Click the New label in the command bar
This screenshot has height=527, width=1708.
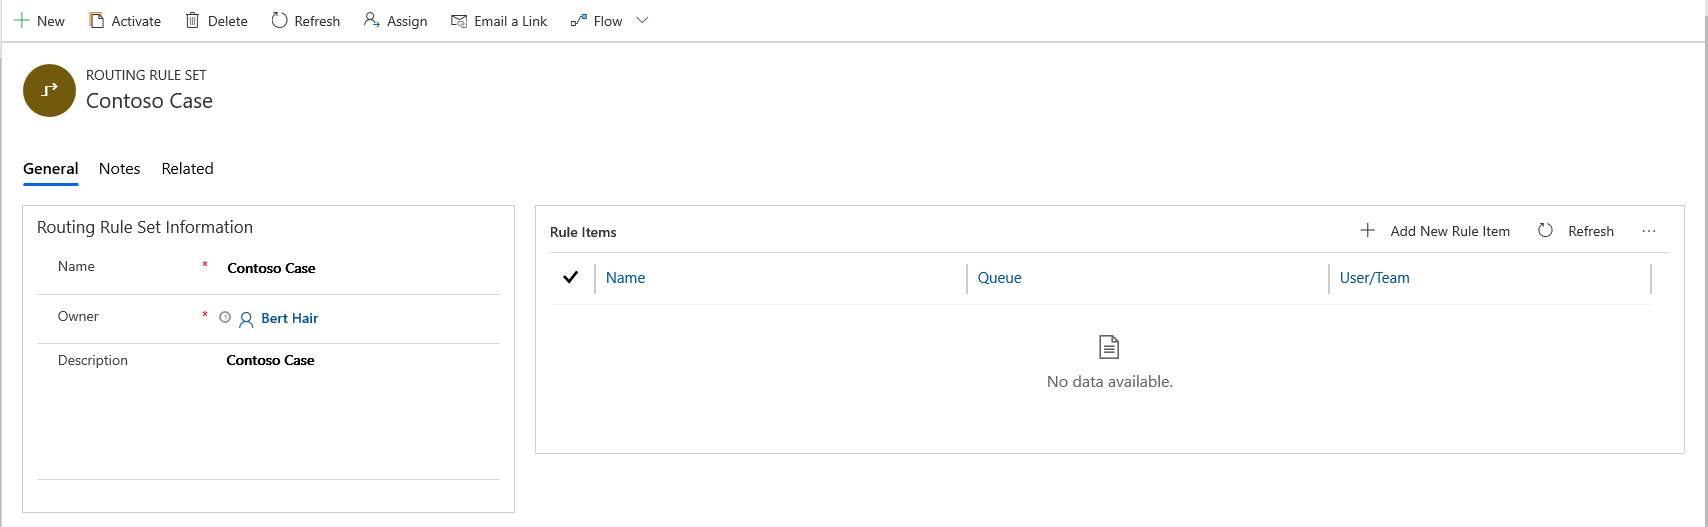click(51, 21)
